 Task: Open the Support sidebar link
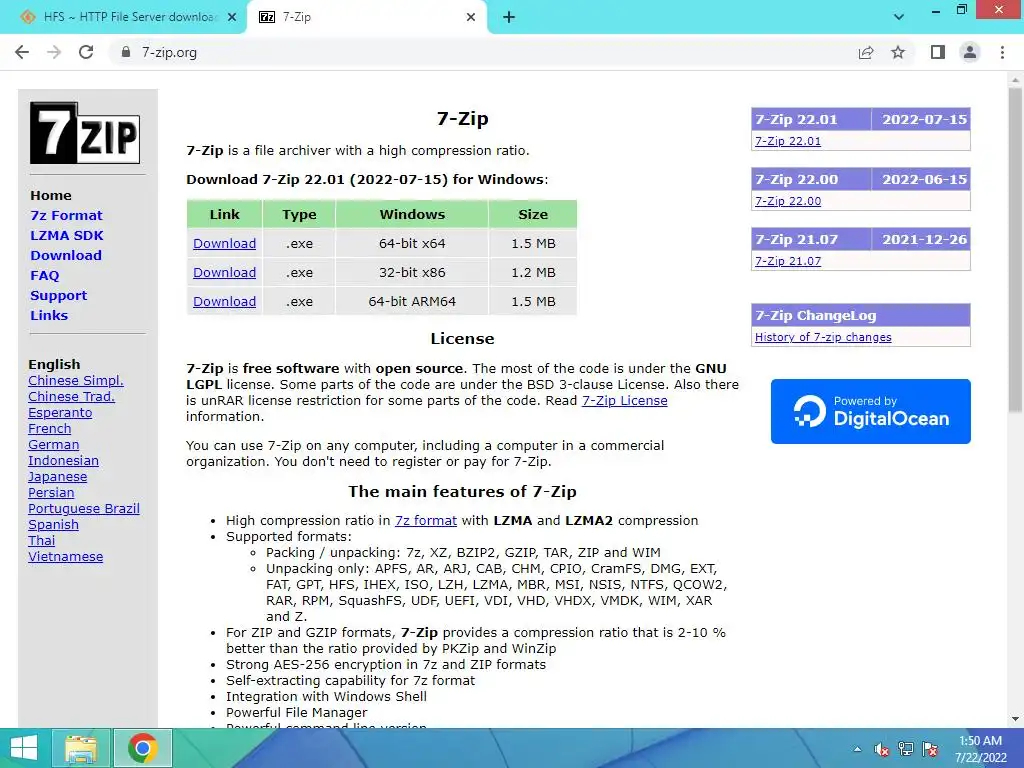point(58,295)
